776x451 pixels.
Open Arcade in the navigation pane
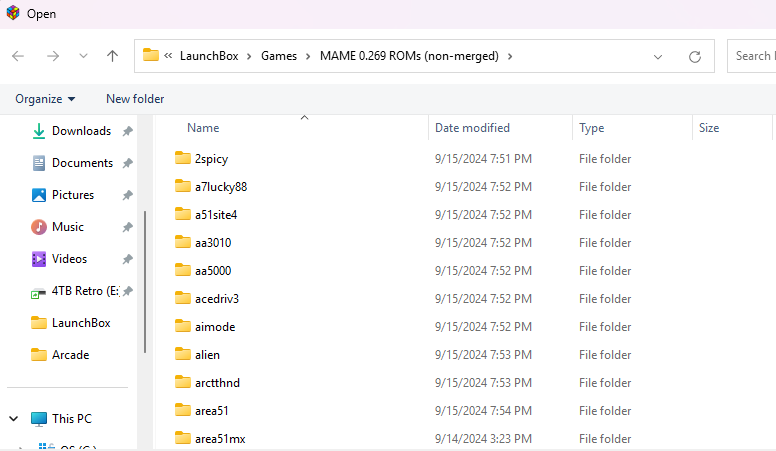[x=70, y=355]
